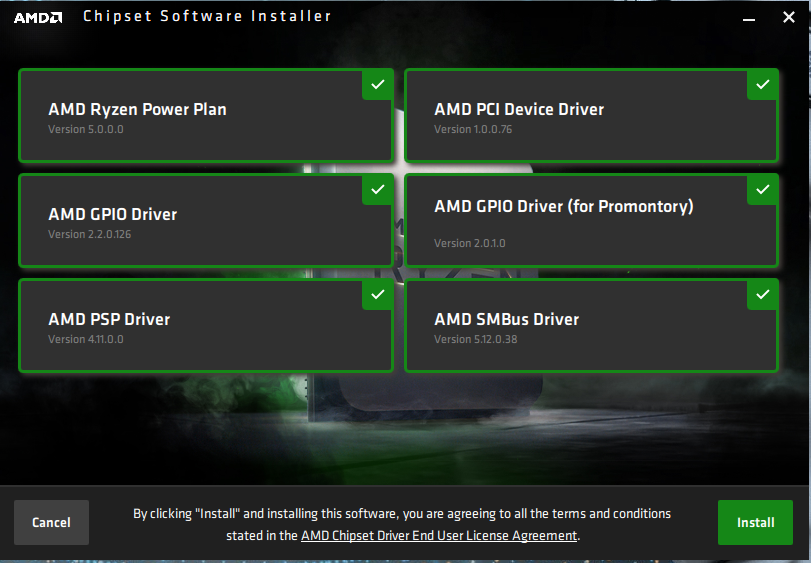
Task: Click 'Version 5.0.0.0' text
Action: 86,129
